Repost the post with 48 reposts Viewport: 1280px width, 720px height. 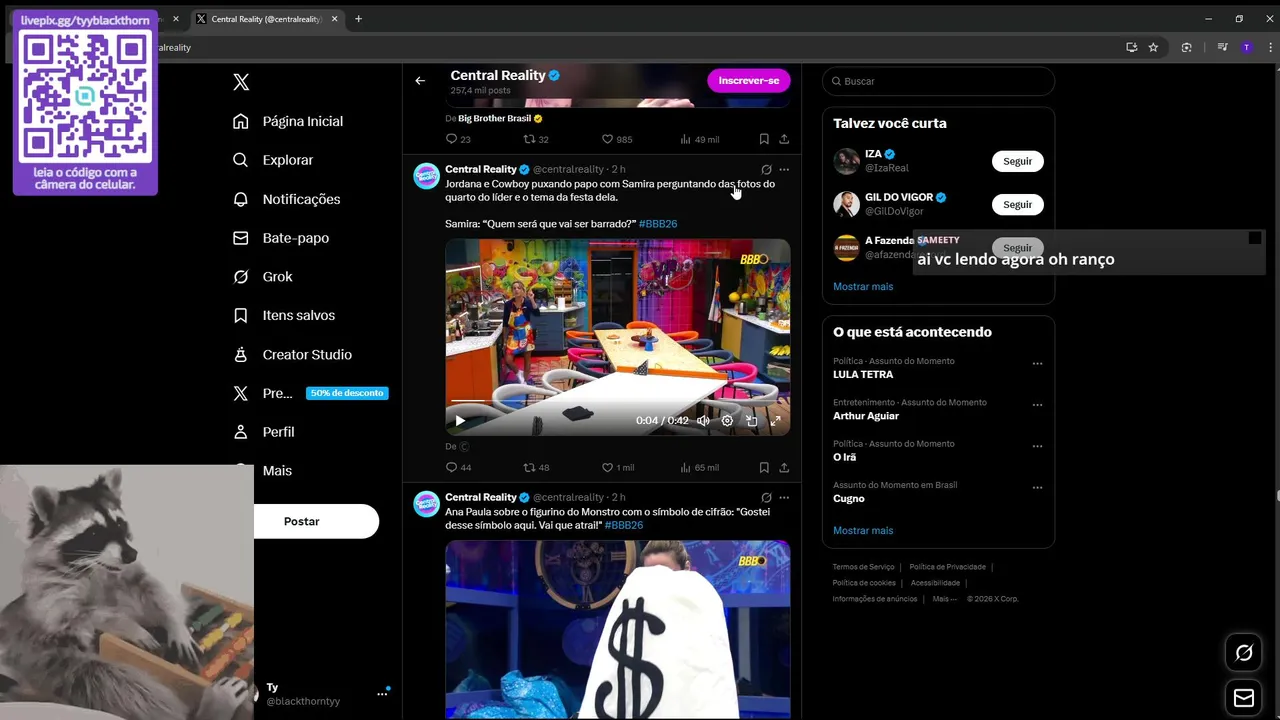pyautogui.click(x=537, y=467)
